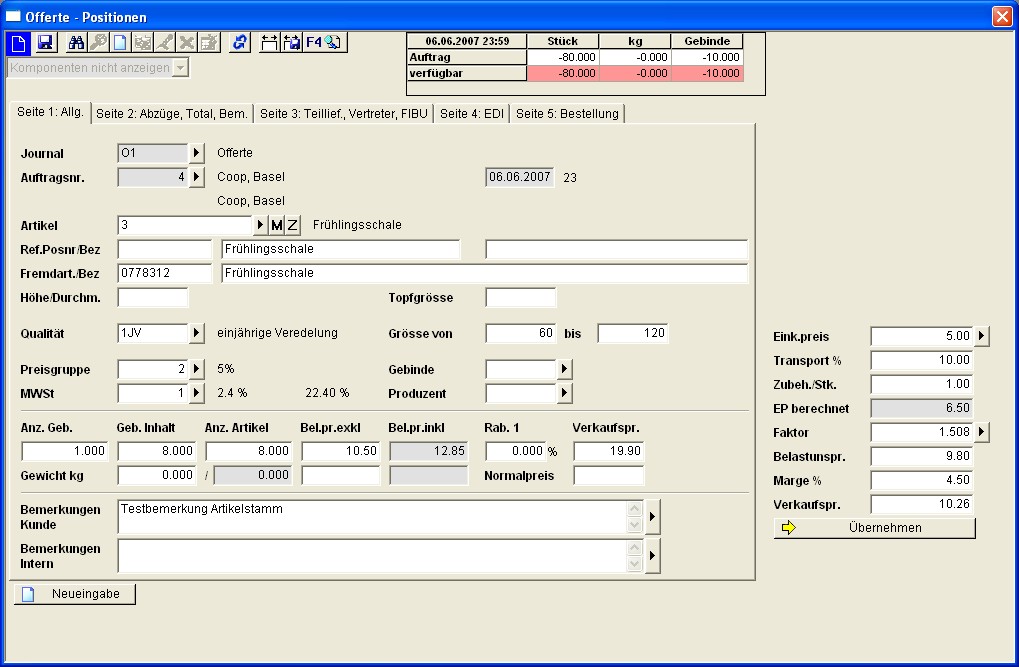Open the Artikel lookup arrow

click(x=261, y=226)
